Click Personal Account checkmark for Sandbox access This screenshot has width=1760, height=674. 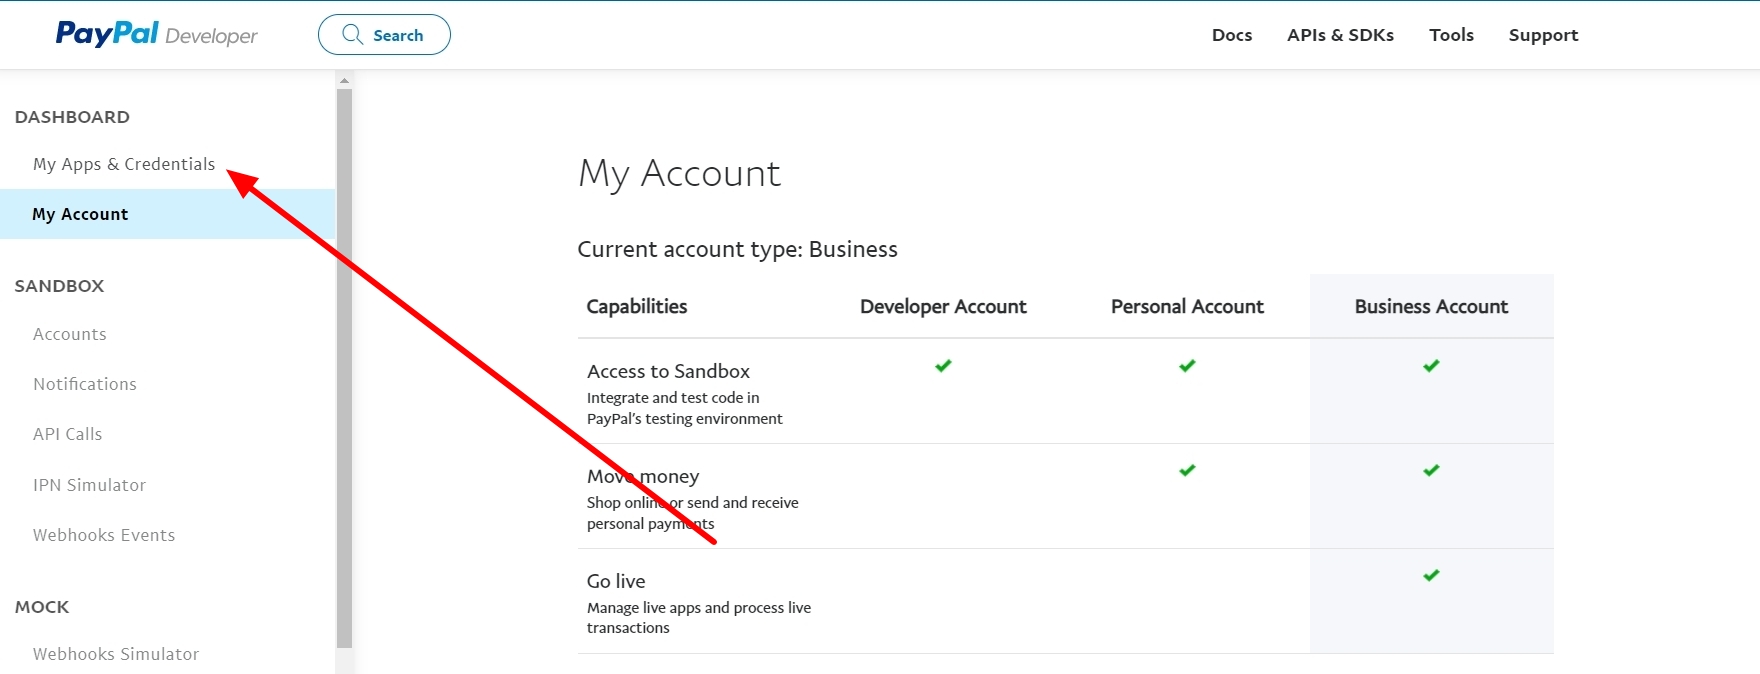point(1187,366)
